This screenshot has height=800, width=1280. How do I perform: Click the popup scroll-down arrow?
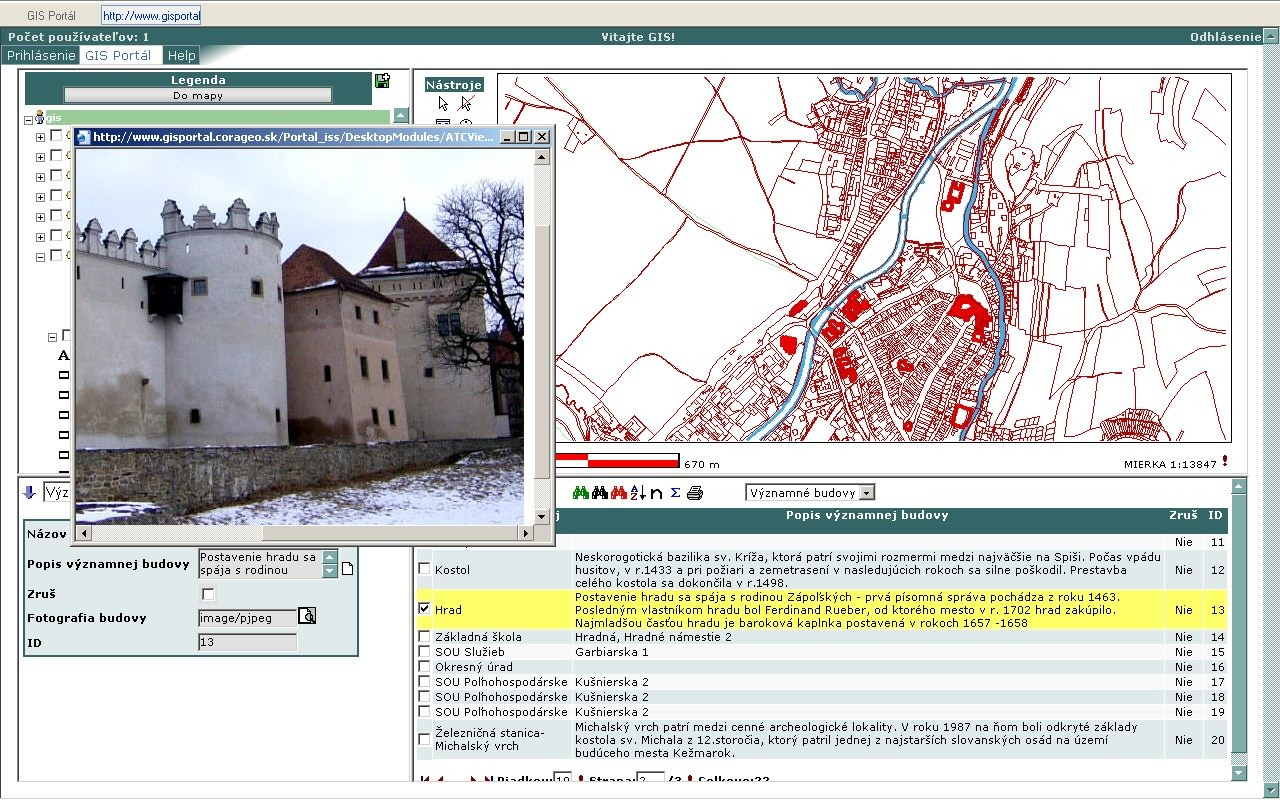[x=542, y=517]
